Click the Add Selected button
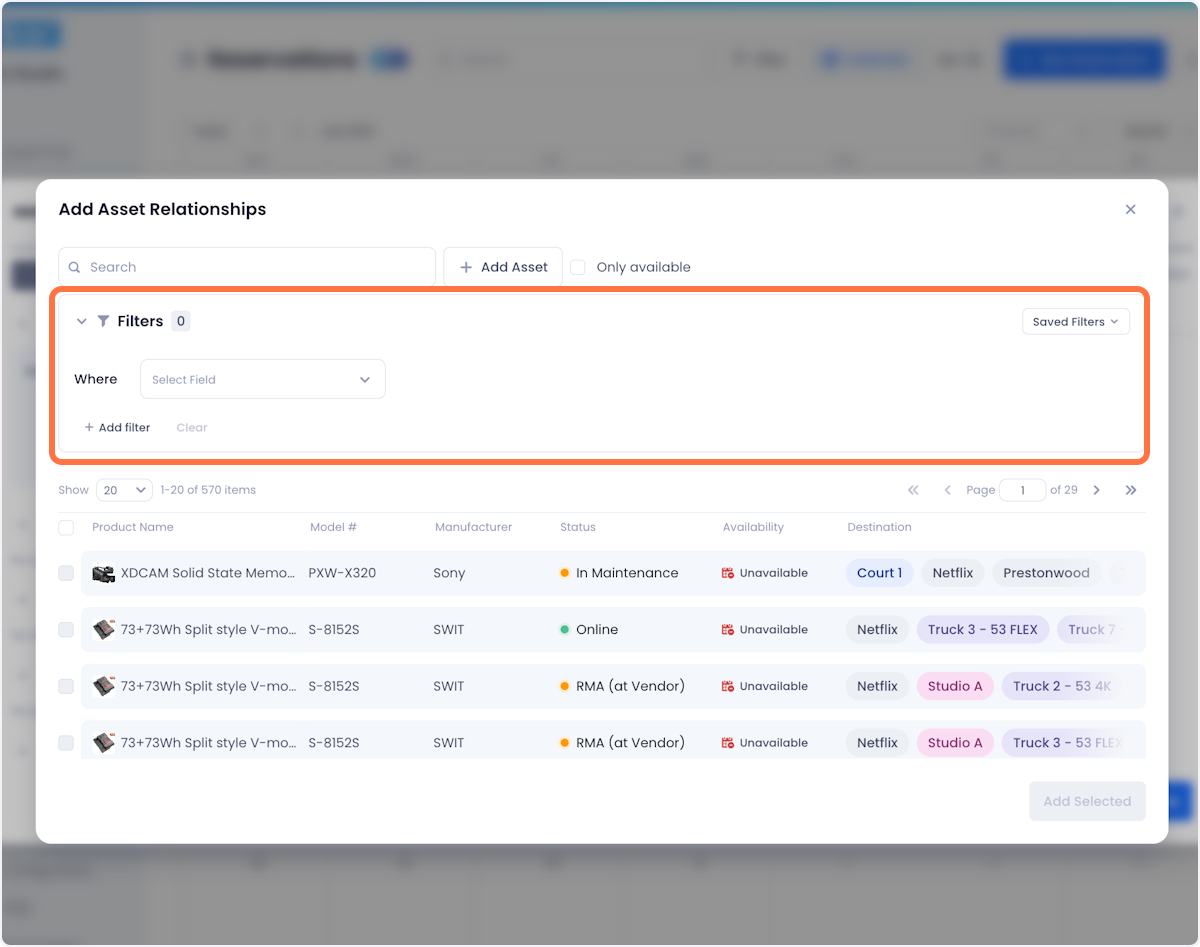The image size is (1200, 947). (x=1087, y=801)
